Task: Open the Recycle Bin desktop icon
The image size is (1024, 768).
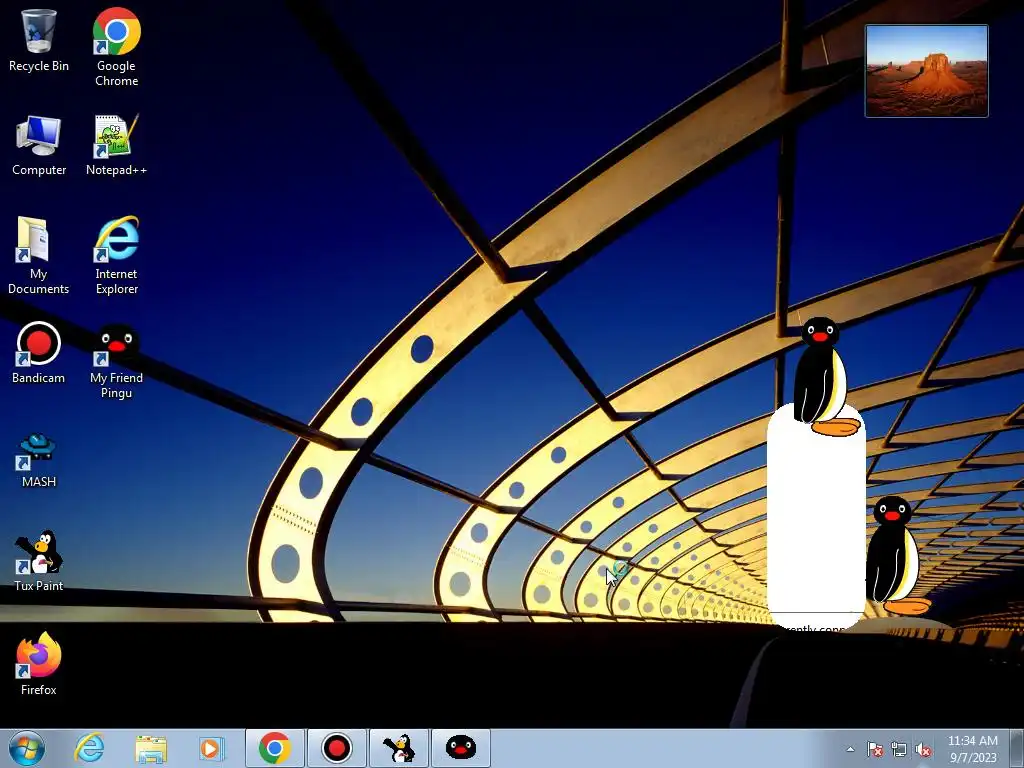Action: point(39,39)
